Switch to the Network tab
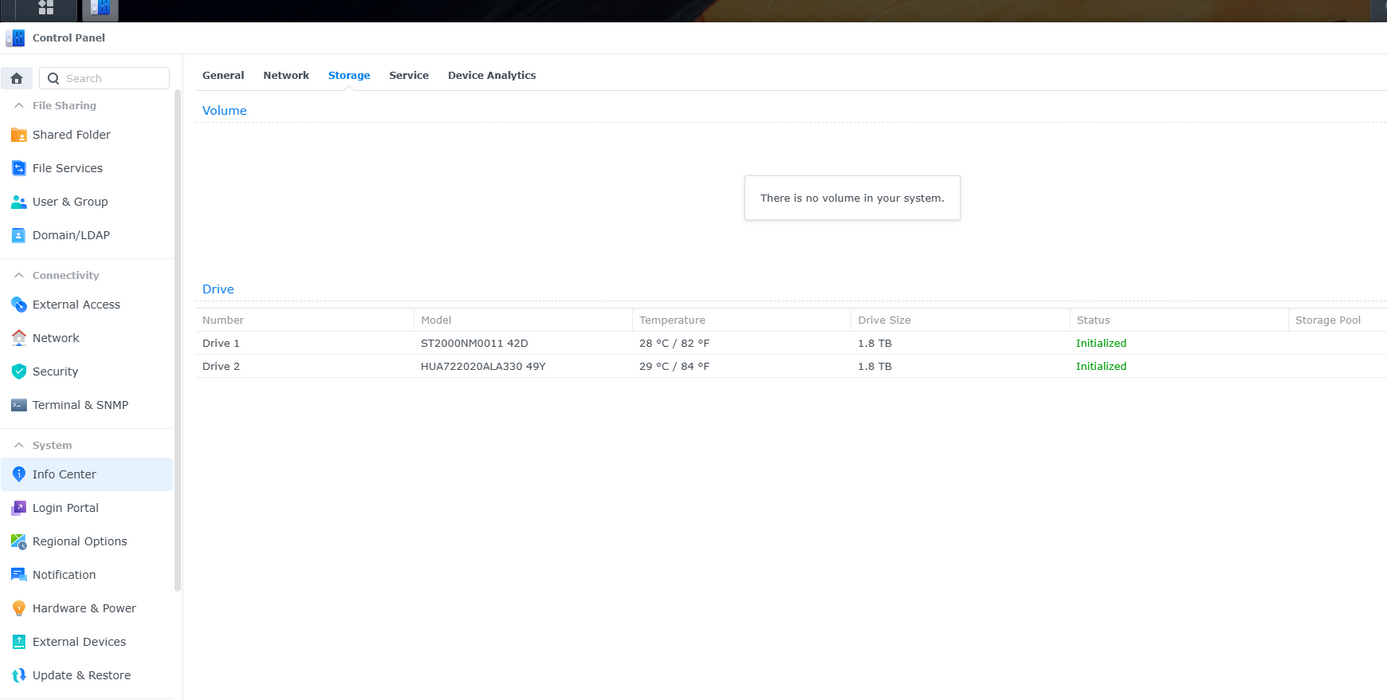 (x=286, y=75)
